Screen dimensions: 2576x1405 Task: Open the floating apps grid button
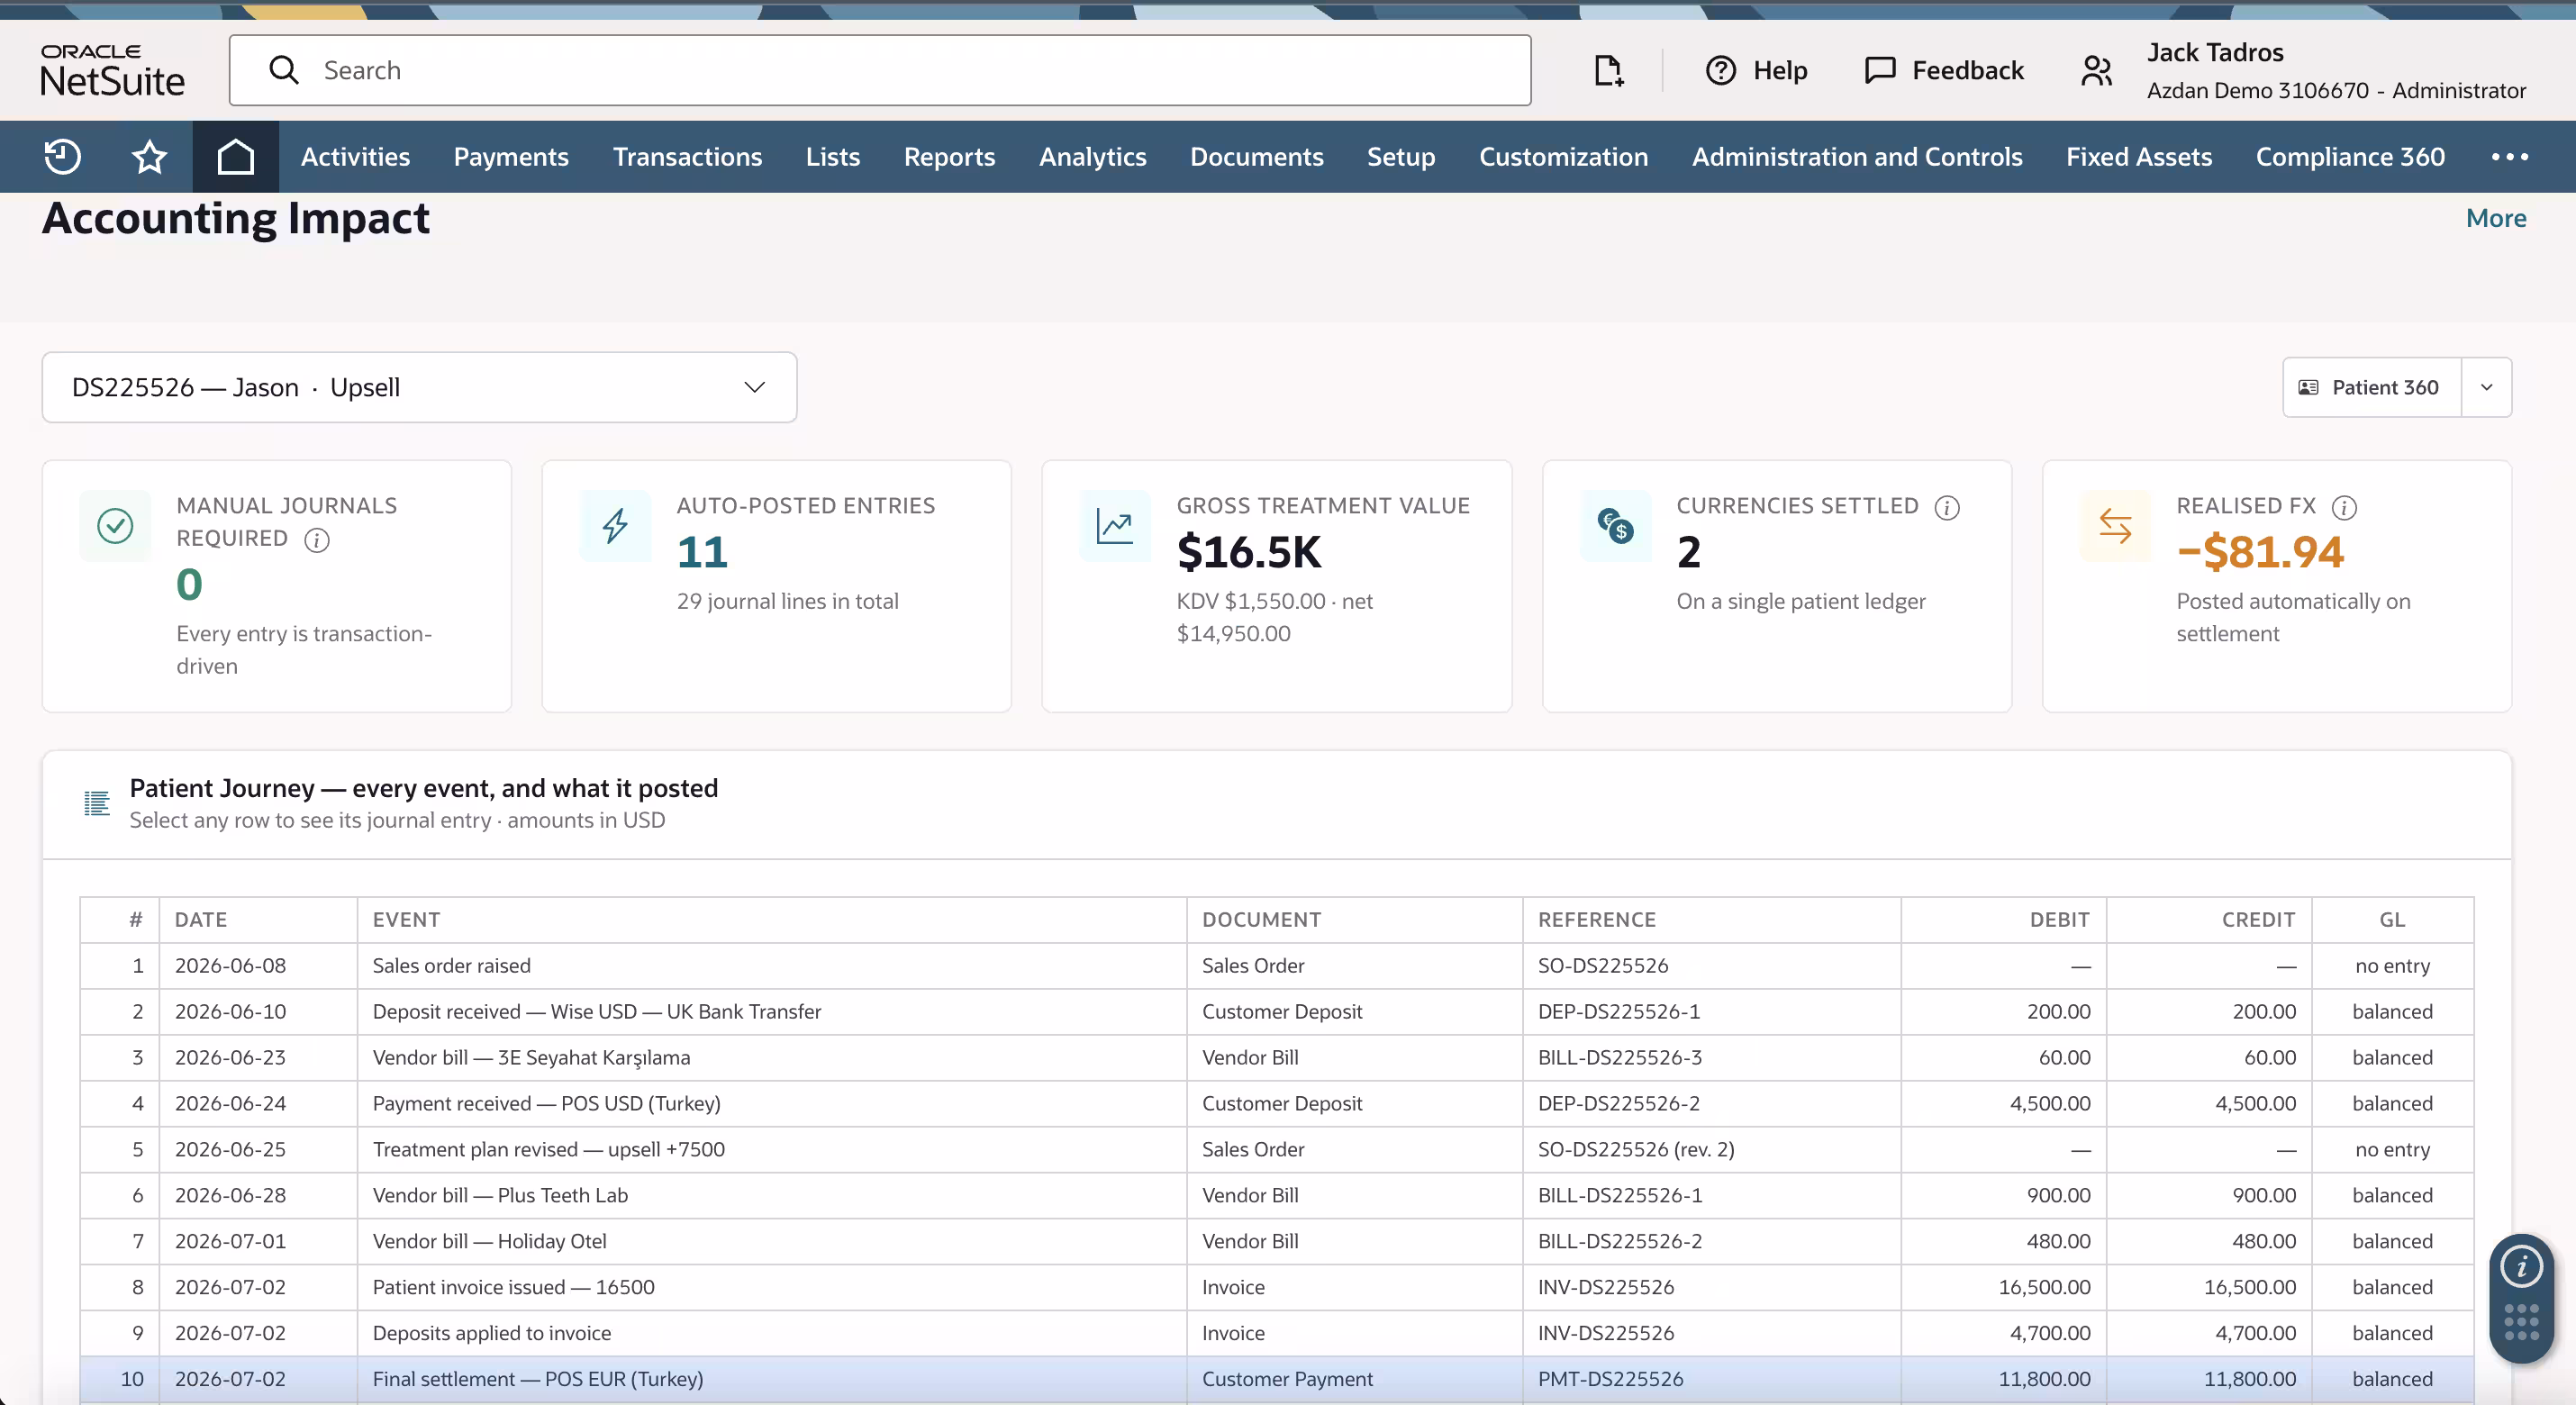[2521, 1322]
